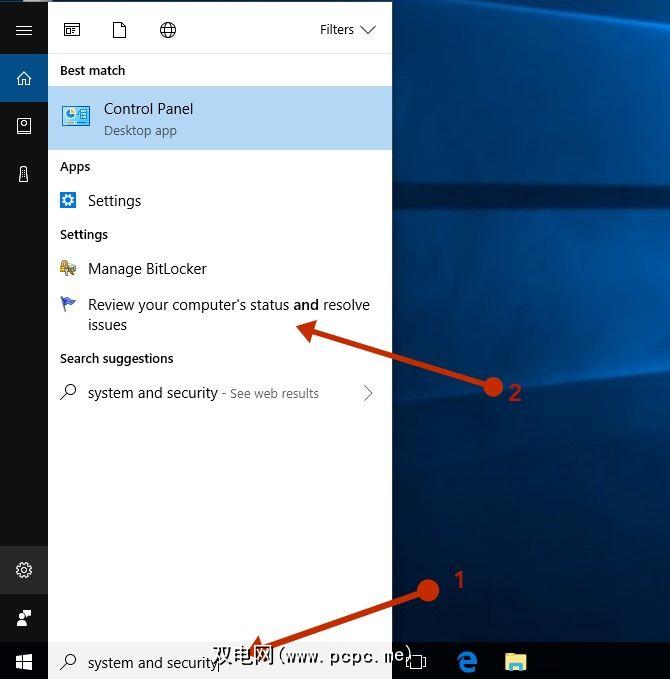The width and height of the screenshot is (670, 679).
Task: Click the blue flag Security icon
Action: coord(68,304)
